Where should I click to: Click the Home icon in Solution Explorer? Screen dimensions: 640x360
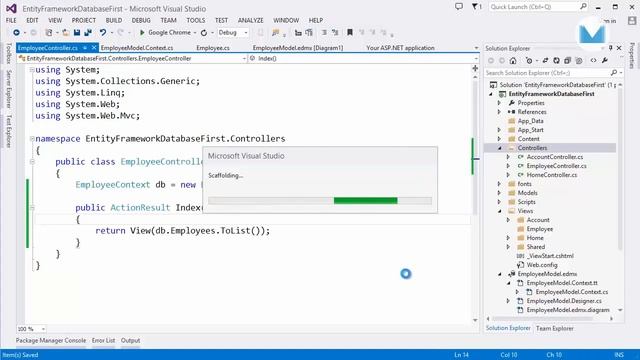513,60
